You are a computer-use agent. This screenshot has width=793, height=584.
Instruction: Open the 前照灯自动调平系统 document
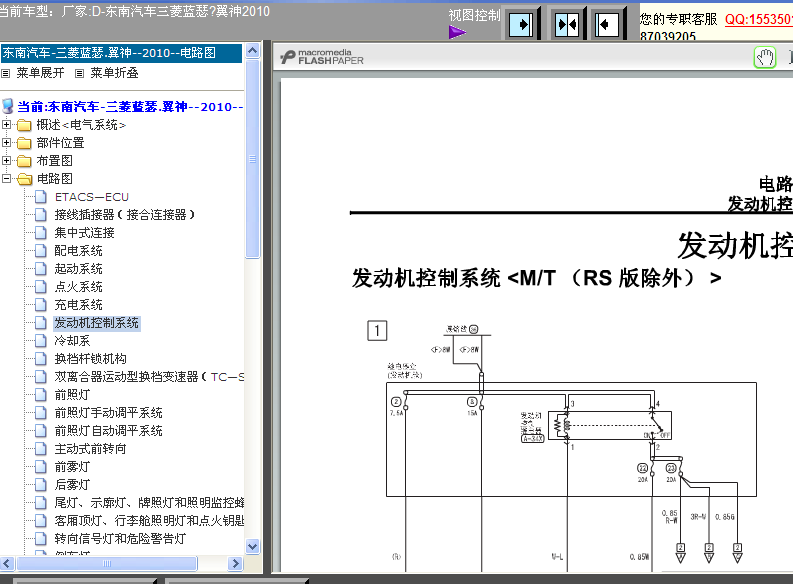(x=108, y=430)
